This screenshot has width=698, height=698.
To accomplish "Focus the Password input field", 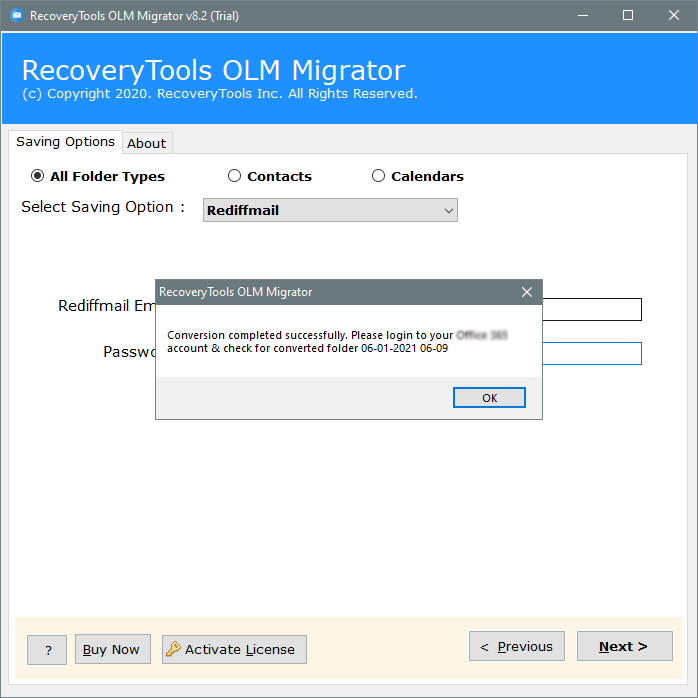I will pos(592,353).
